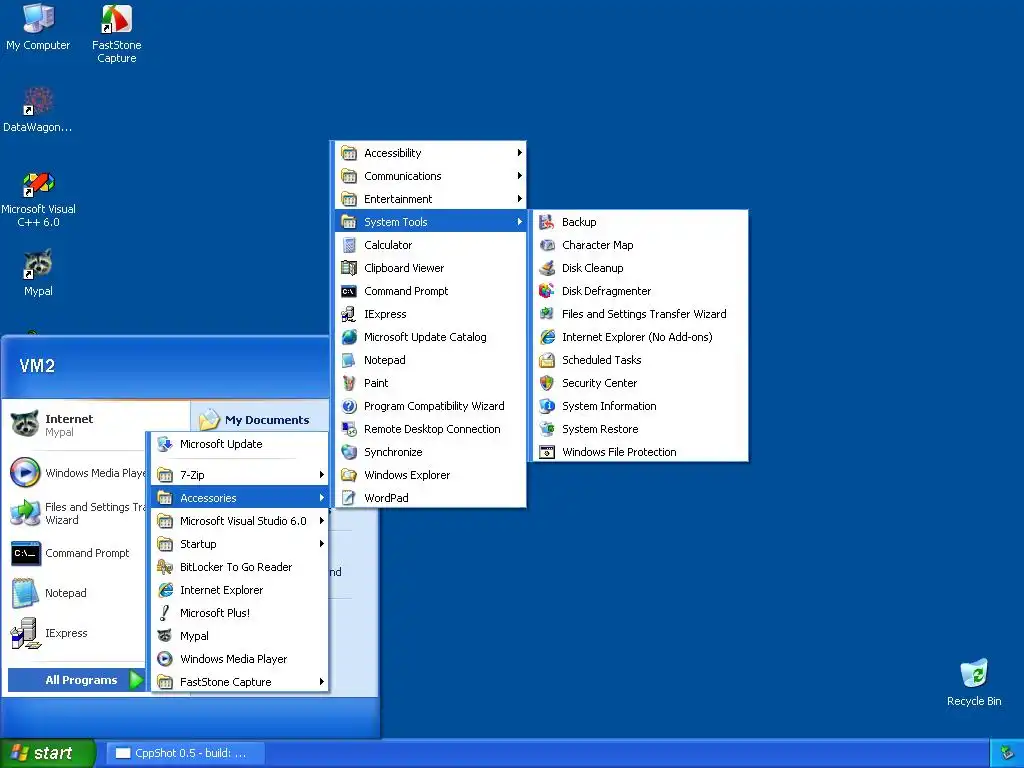Image resolution: width=1024 pixels, height=768 pixels.
Task: Click the BitLocker To Go Reader icon
Action: coord(165,567)
